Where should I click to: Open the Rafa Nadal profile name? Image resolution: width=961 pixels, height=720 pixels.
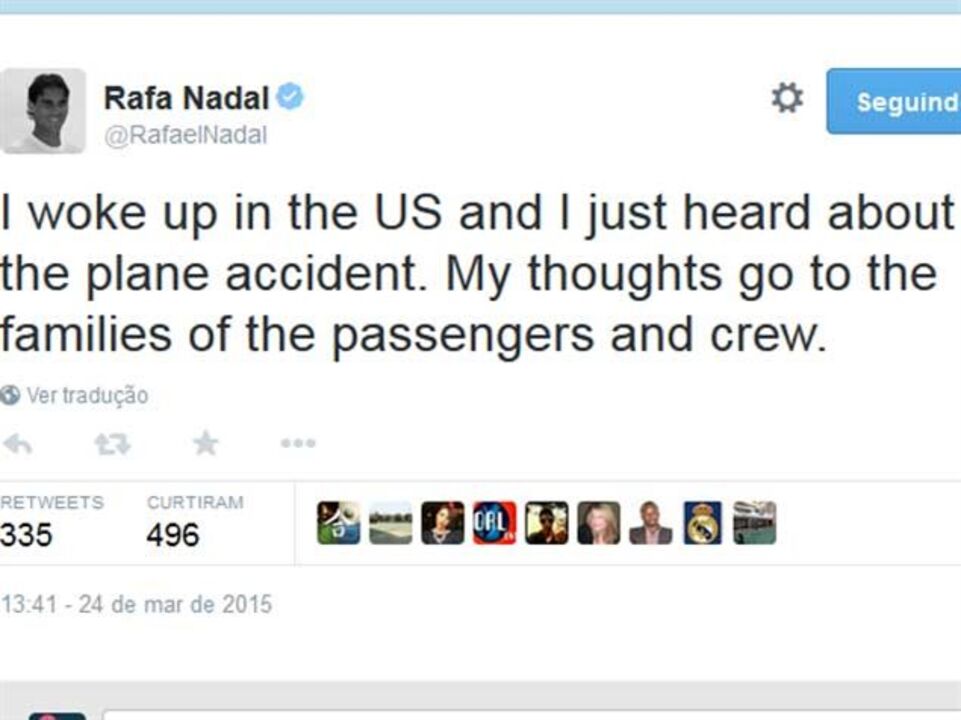tap(186, 98)
